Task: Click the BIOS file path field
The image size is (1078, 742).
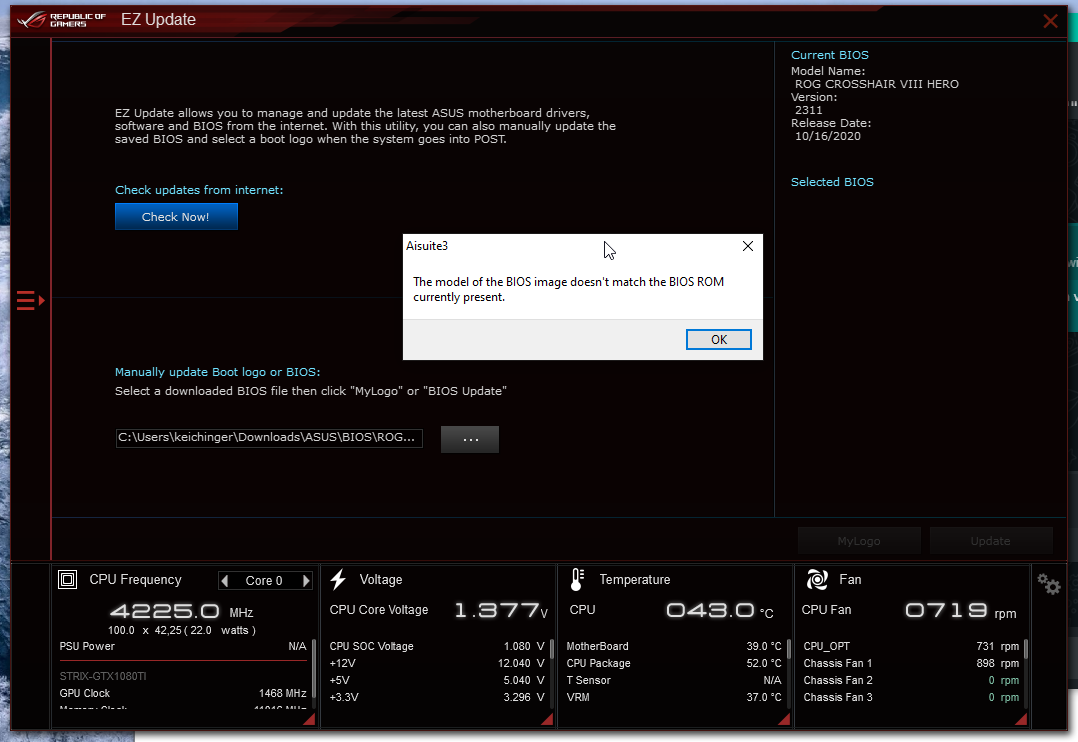Action: pyautogui.click(x=269, y=438)
